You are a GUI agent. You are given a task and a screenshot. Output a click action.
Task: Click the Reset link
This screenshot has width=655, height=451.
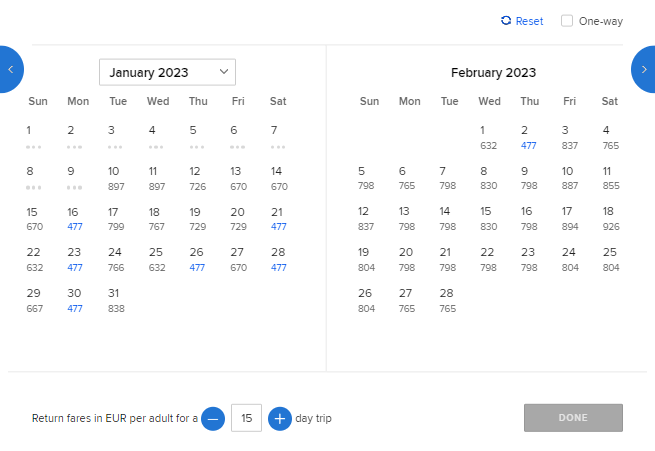coord(529,21)
